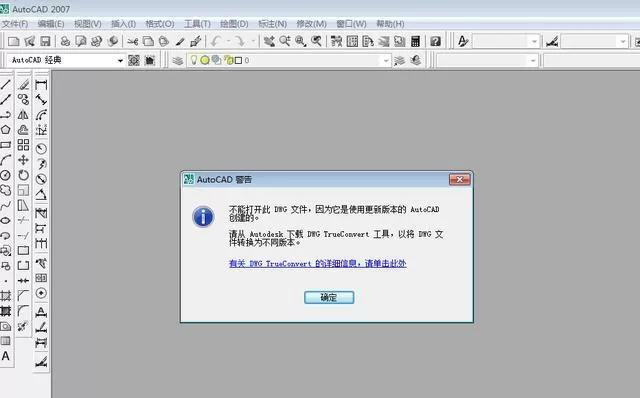Select the Revision Cloud tool
The height and width of the screenshot is (398, 640).
click(x=5, y=190)
